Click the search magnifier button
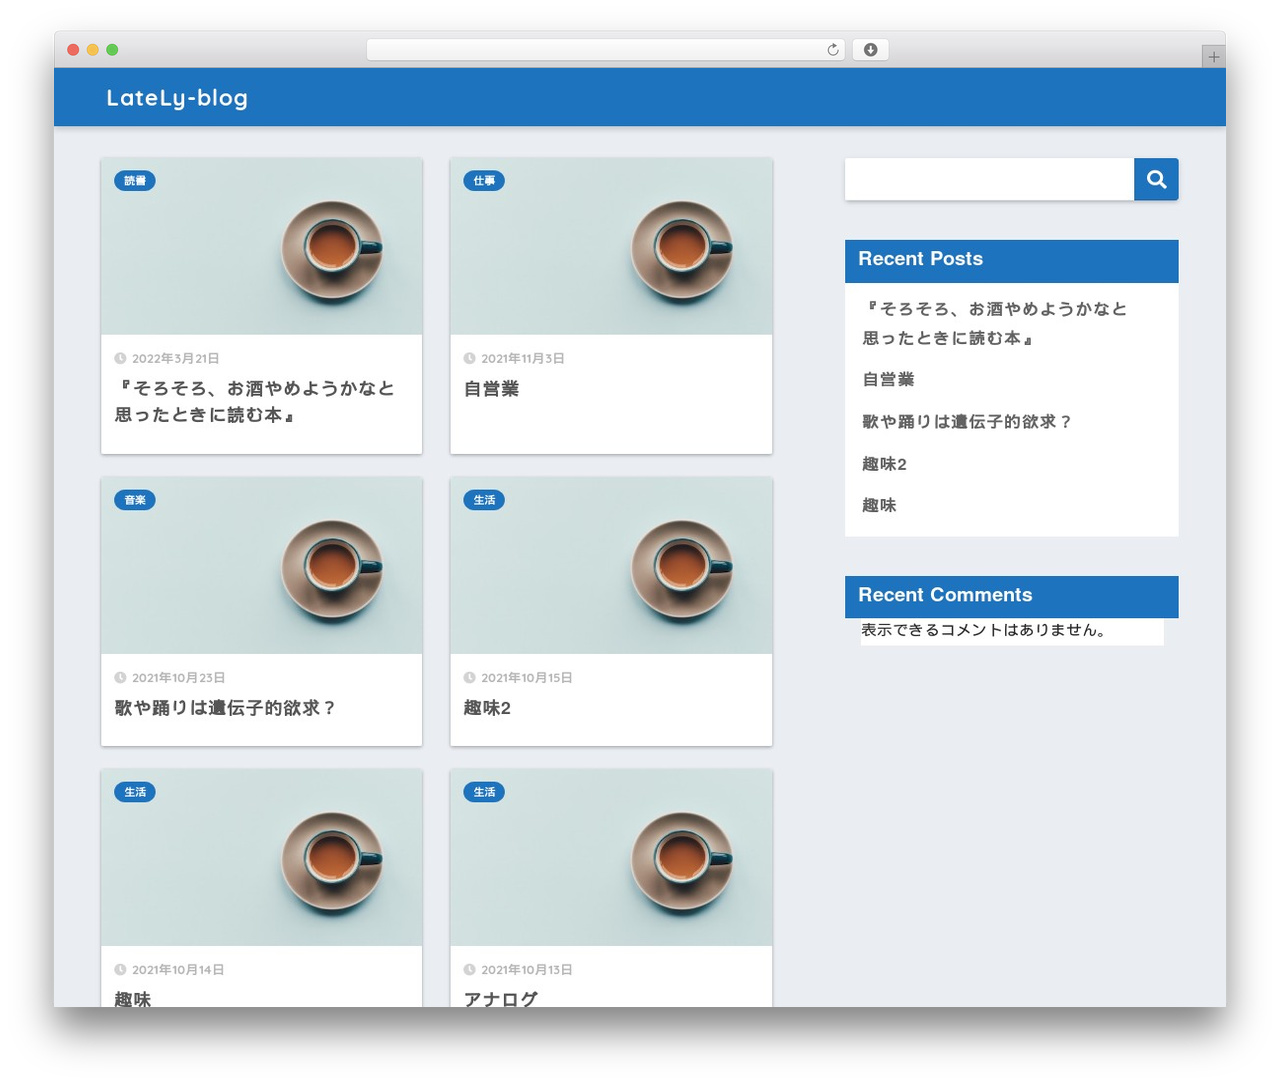Viewport: 1280px width, 1084px height. pyautogui.click(x=1156, y=179)
